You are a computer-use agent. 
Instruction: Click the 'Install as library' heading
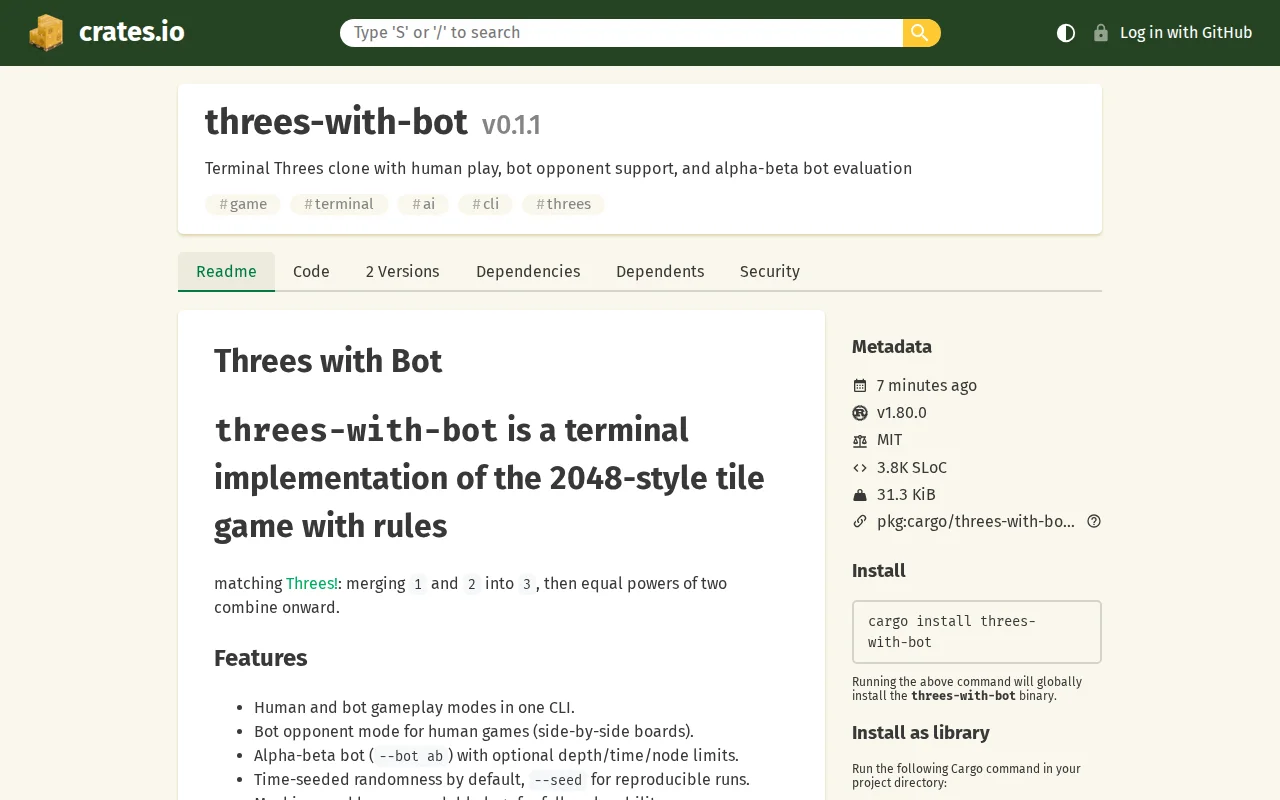pyautogui.click(x=921, y=733)
